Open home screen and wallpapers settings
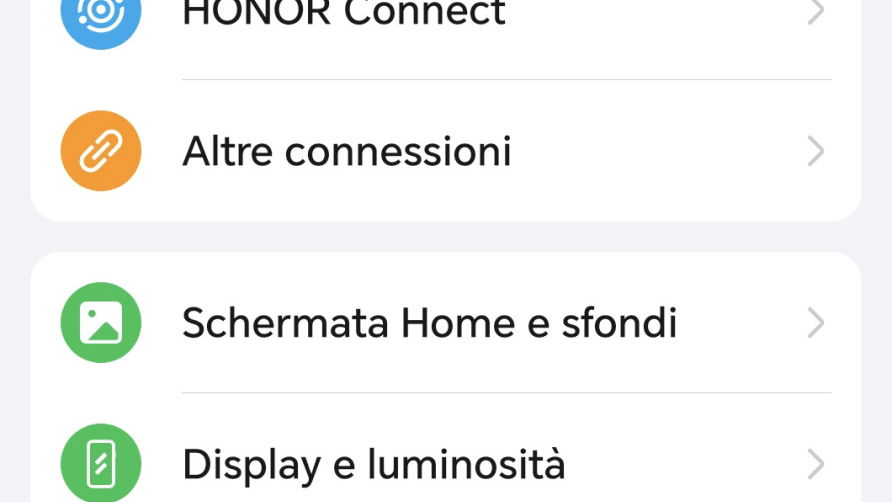The image size is (892, 502). click(429, 323)
